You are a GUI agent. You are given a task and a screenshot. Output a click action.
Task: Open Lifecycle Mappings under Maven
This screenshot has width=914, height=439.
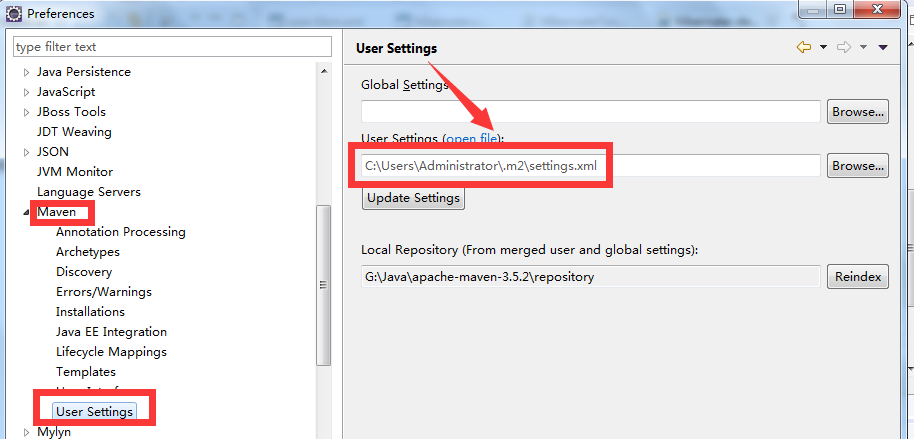click(111, 352)
